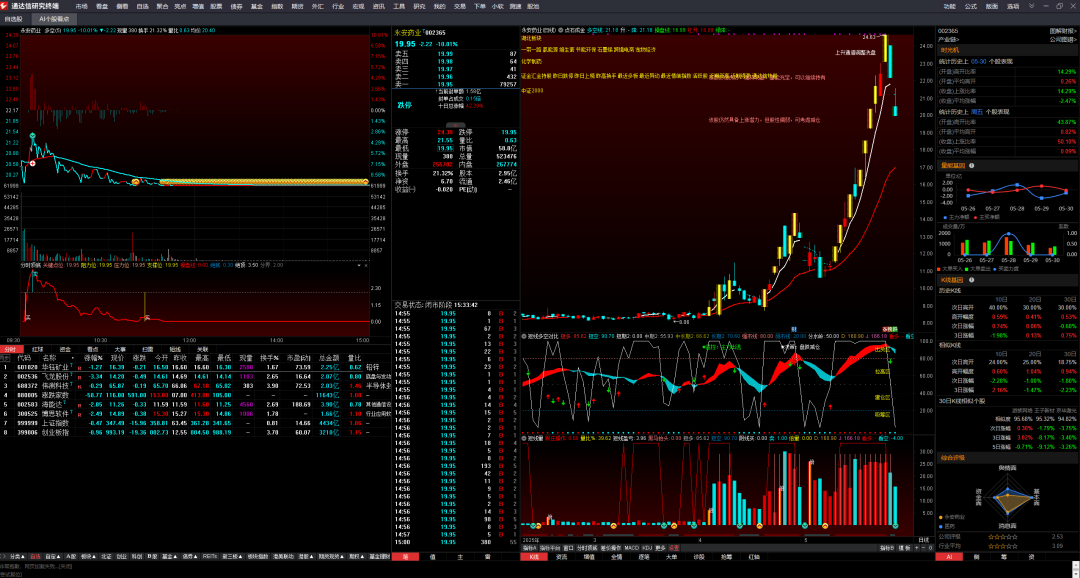Click the help icon beside 量能基因
Viewport: 1080px width, 578px height.
[x=971, y=165]
